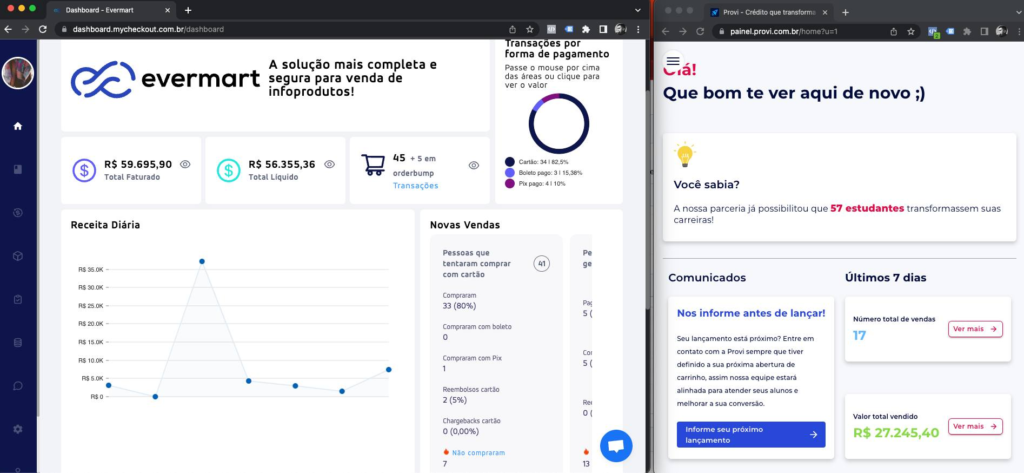Open the settings gear in Evermart sidebar
Image resolution: width=1024 pixels, height=473 pixels.
coord(18,429)
